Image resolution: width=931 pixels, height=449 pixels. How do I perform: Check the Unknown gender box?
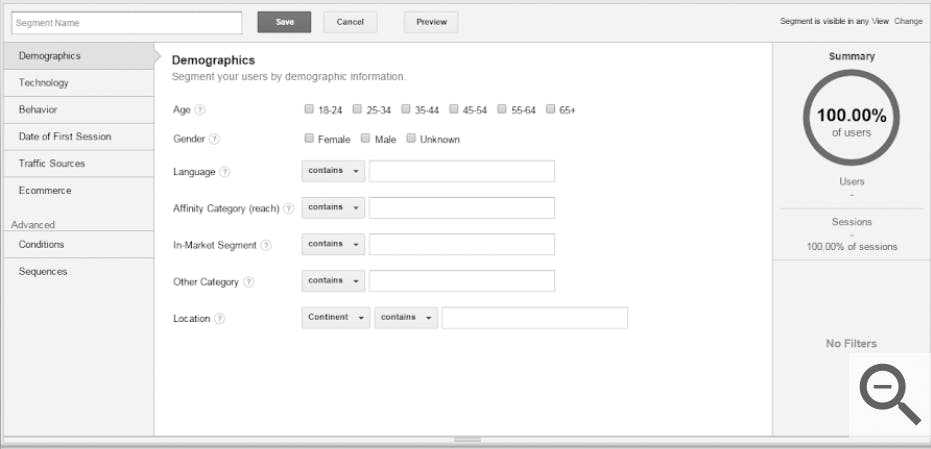(411, 138)
